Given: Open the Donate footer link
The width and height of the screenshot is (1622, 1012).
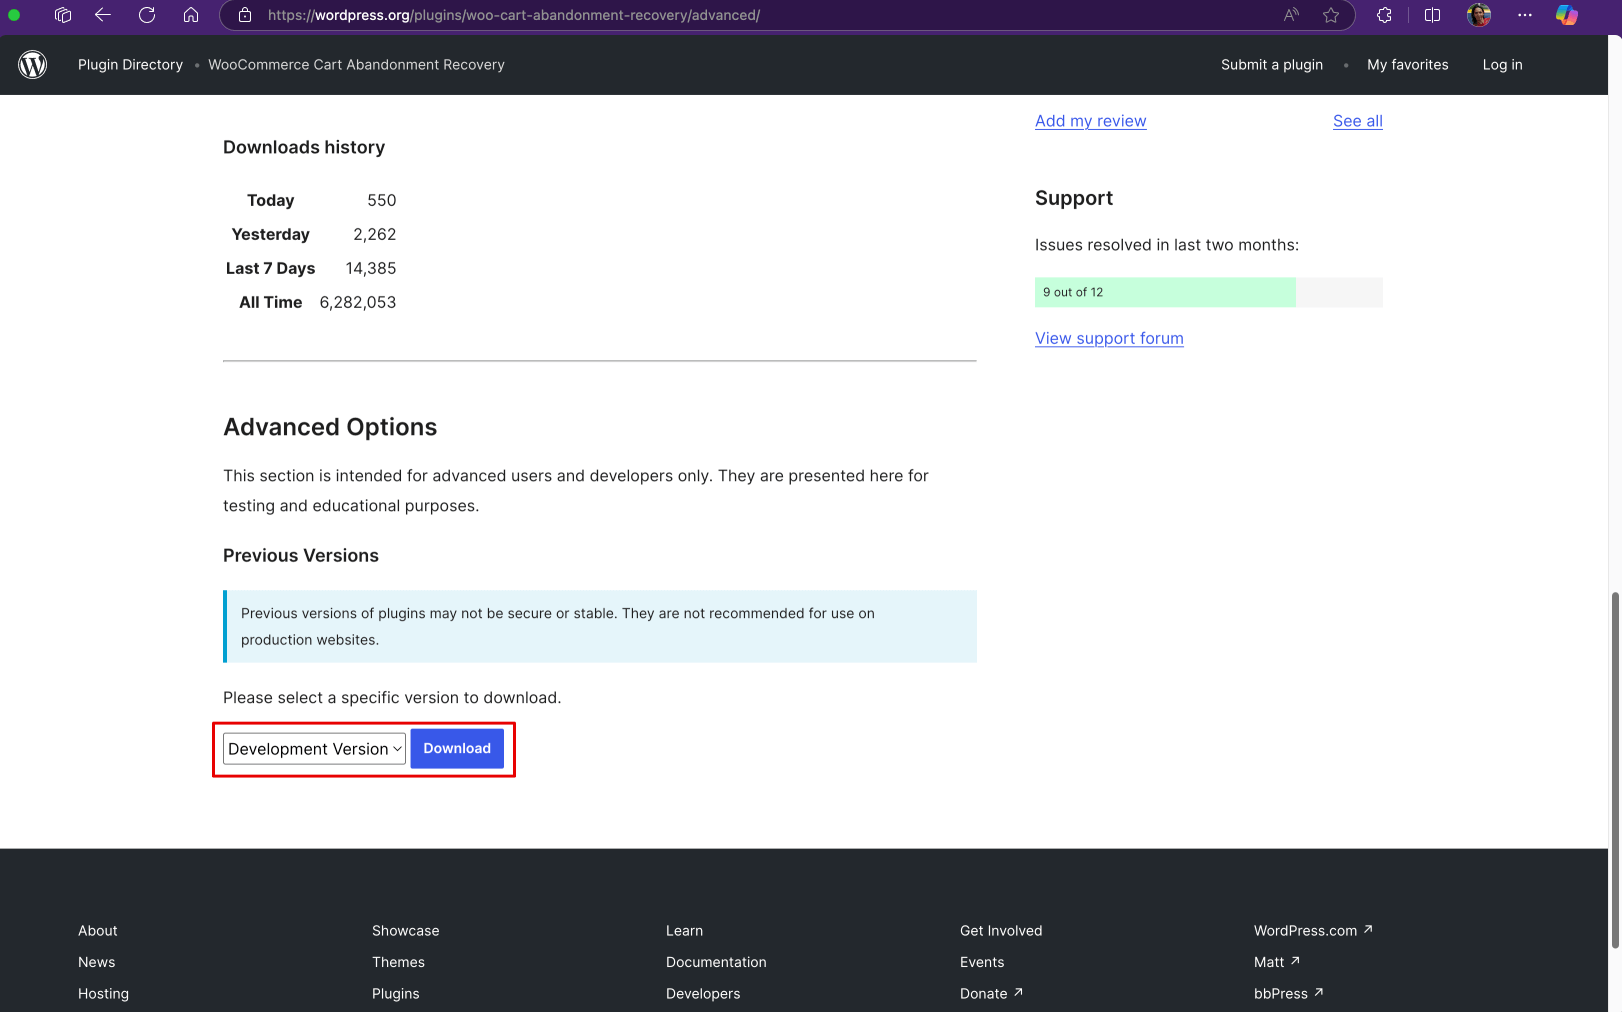Looking at the screenshot, I should pos(992,994).
